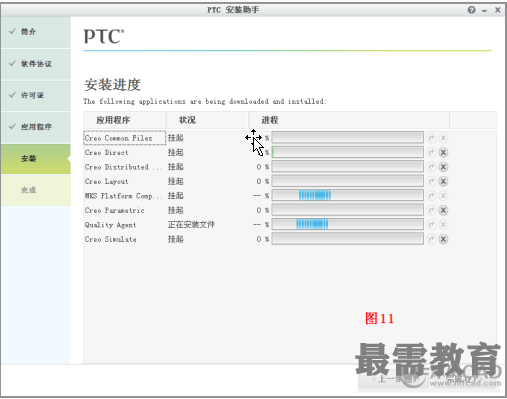Viewport: 507px width, 399px height.
Task: Cancel installation of Creo Direct
Action: (x=443, y=152)
